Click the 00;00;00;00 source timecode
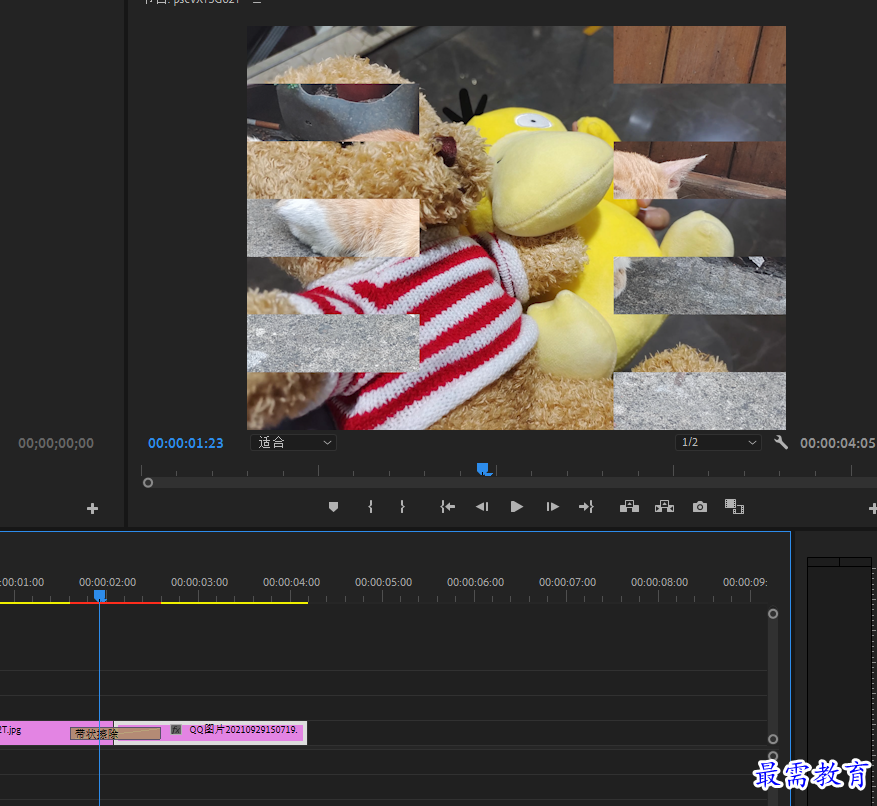This screenshot has width=877, height=806. [56, 443]
